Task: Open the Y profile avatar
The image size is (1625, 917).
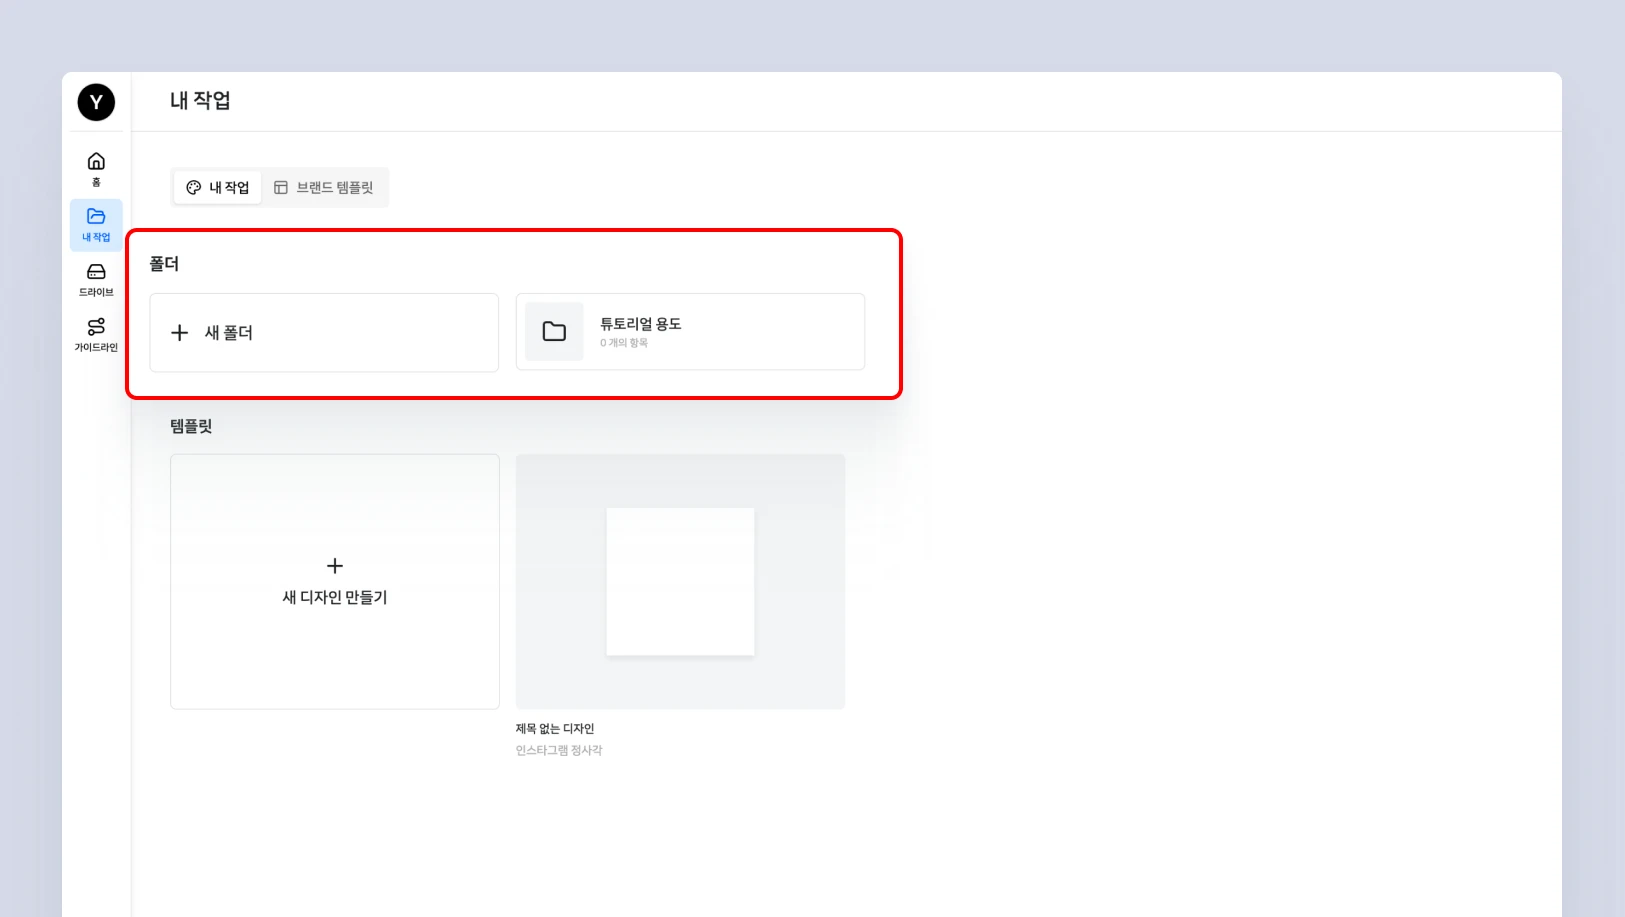Action: pos(96,102)
